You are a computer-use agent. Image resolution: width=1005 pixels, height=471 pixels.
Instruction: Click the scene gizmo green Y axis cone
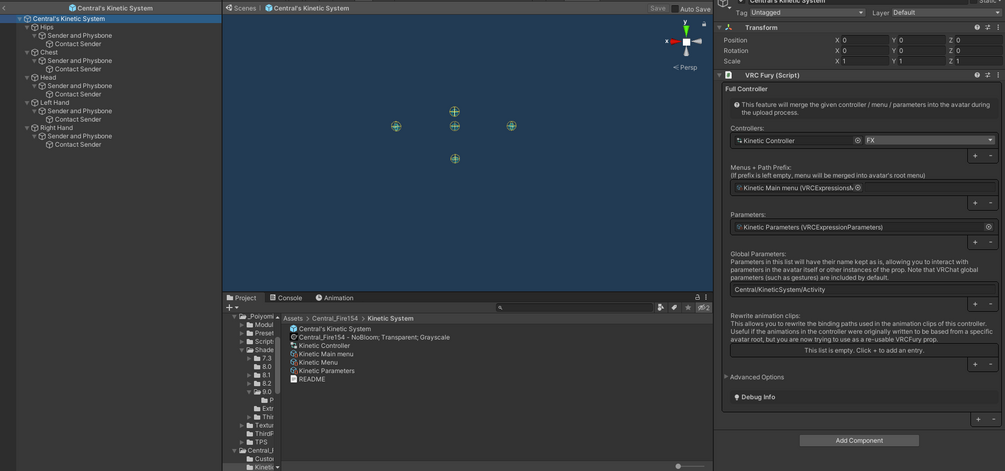(686, 31)
